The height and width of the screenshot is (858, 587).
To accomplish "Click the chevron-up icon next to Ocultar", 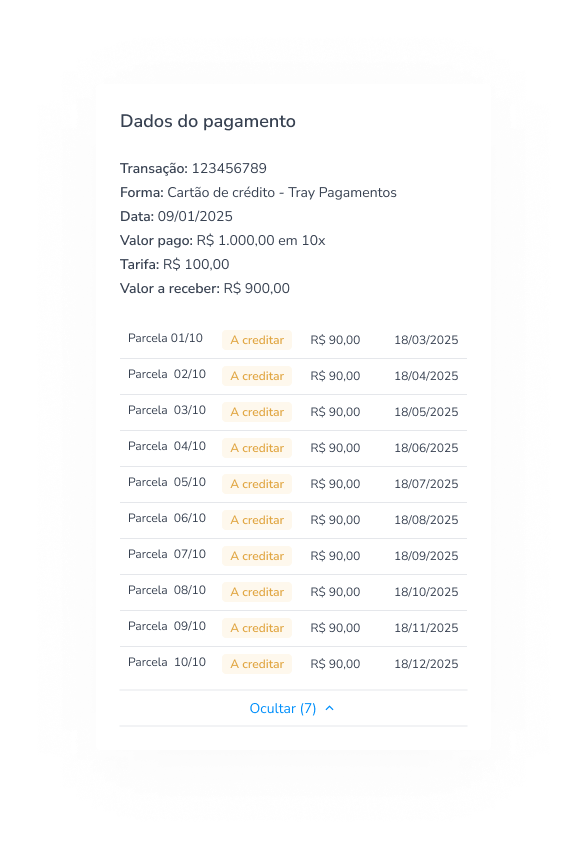I will (329, 708).
